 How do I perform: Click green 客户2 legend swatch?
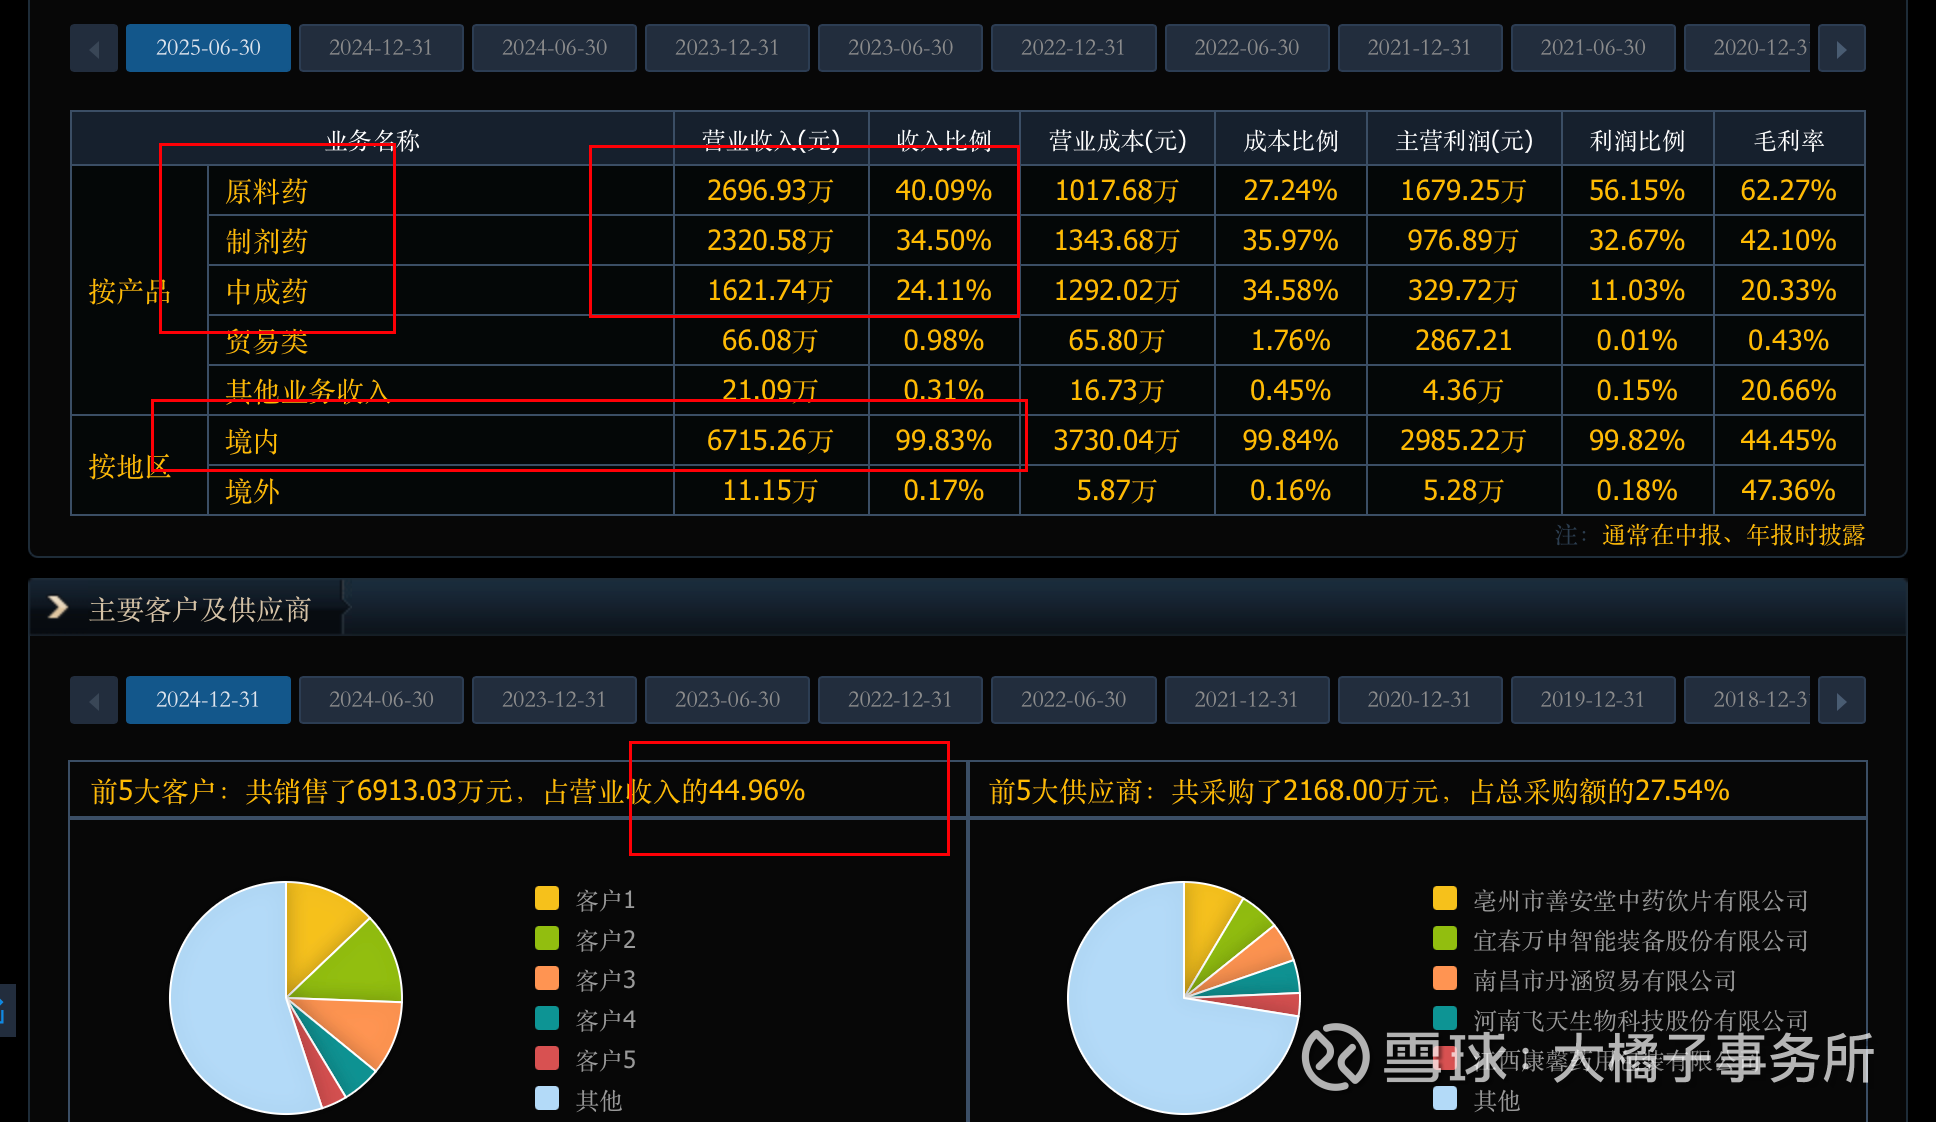click(547, 938)
